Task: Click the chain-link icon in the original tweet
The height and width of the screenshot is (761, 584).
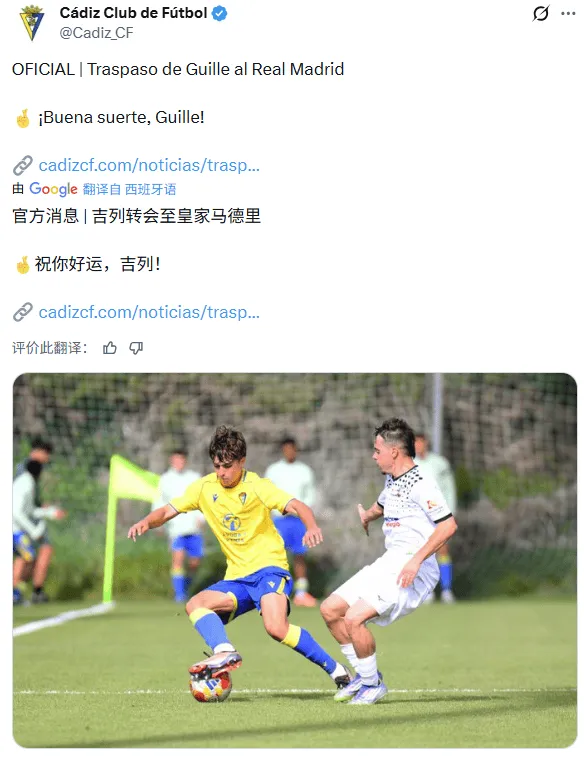Action: click(23, 165)
